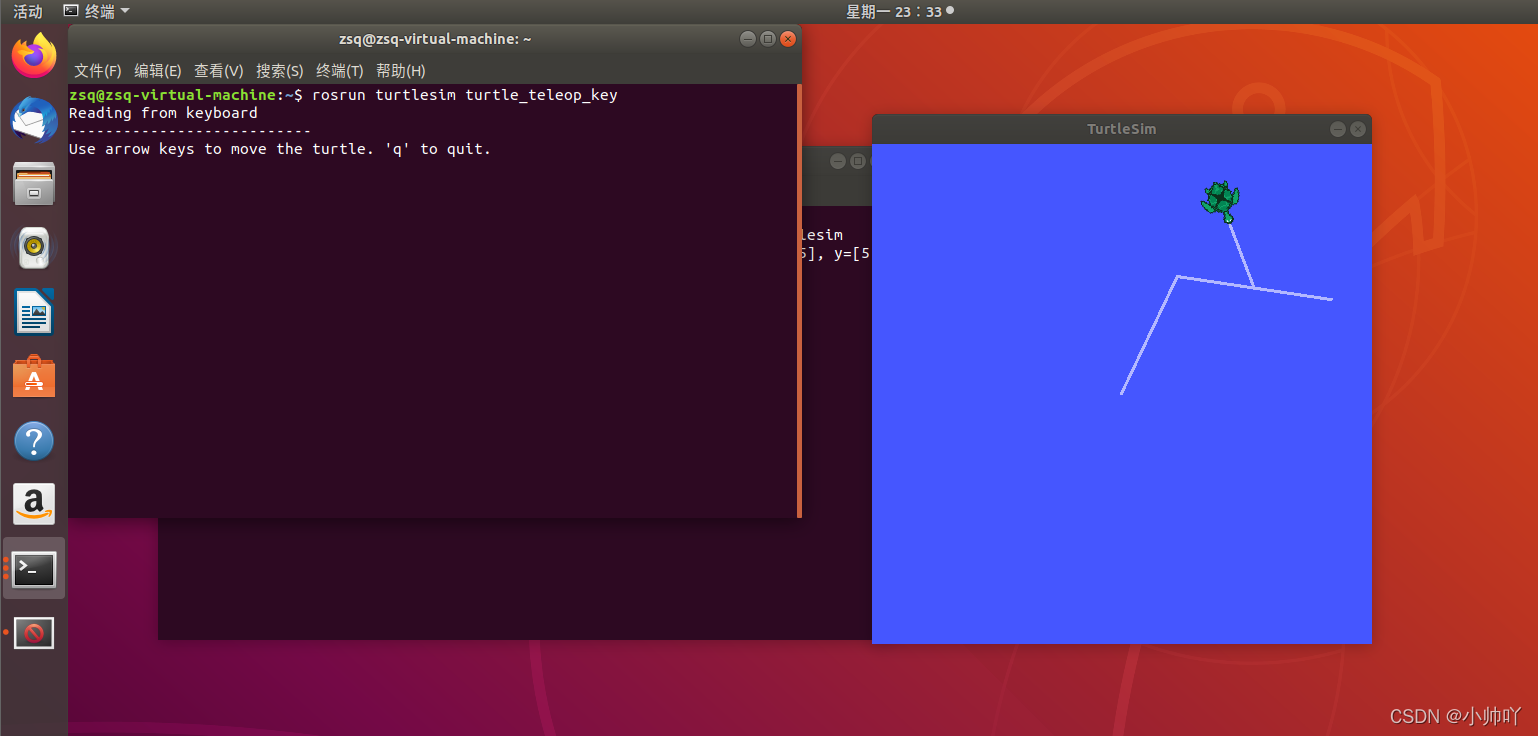Image resolution: width=1538 pixels, height=736 pixels.
Task: Open the 搜索(S) terminal menu
Action: click(x=279, y=71)
